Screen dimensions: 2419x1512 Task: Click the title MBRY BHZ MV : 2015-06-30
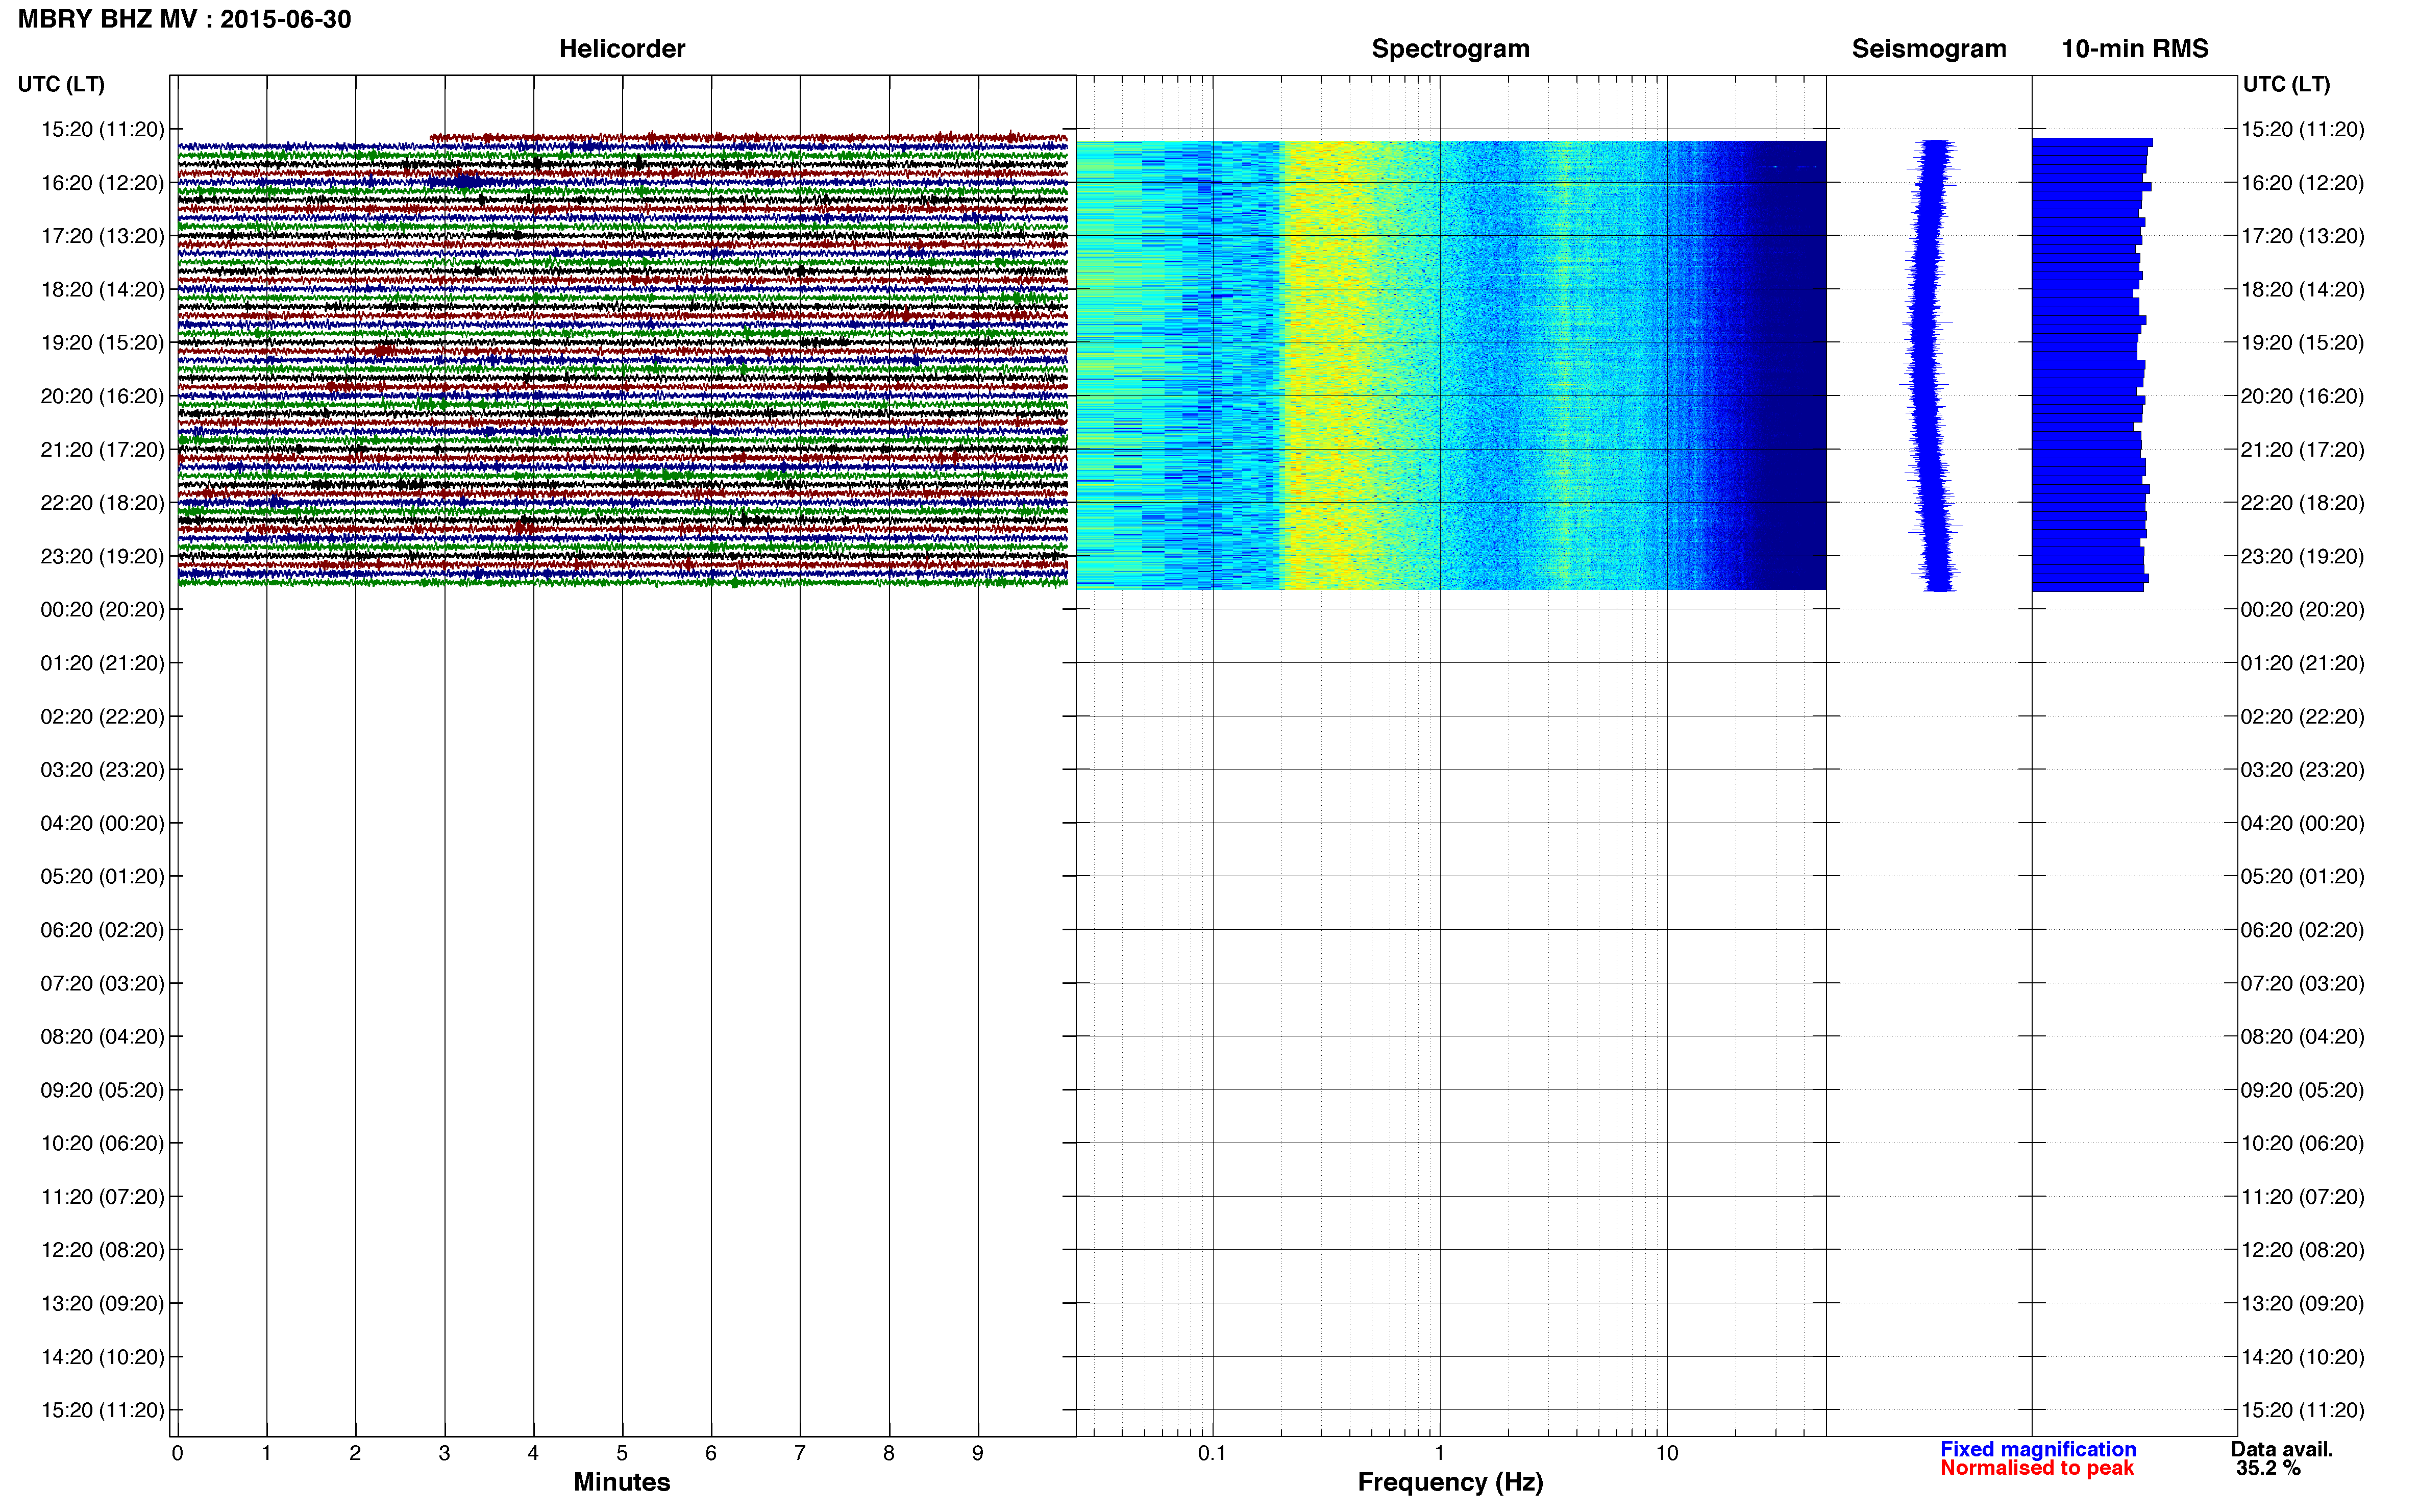[185, 19]
